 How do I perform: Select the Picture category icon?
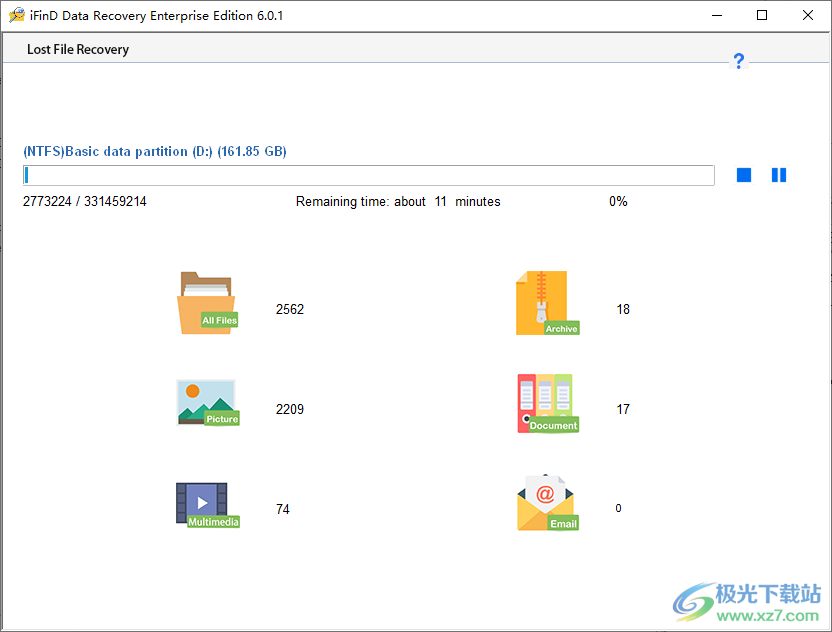(x=207, y=402)
